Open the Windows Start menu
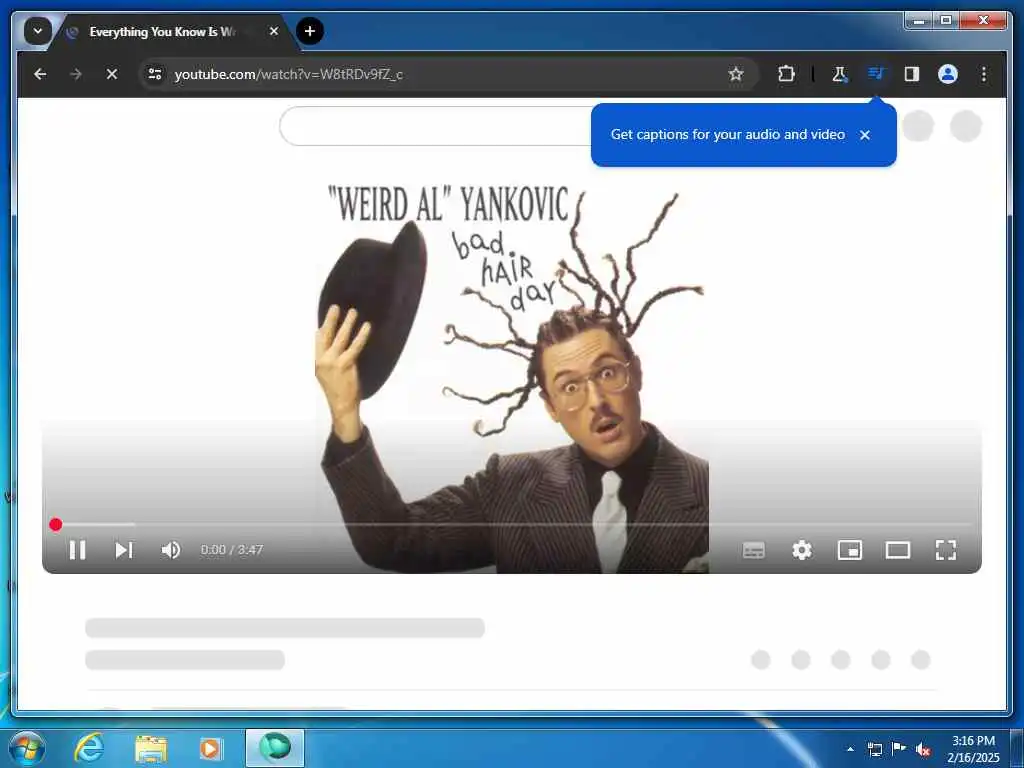Screen dimensions: 1024x768 27,748
